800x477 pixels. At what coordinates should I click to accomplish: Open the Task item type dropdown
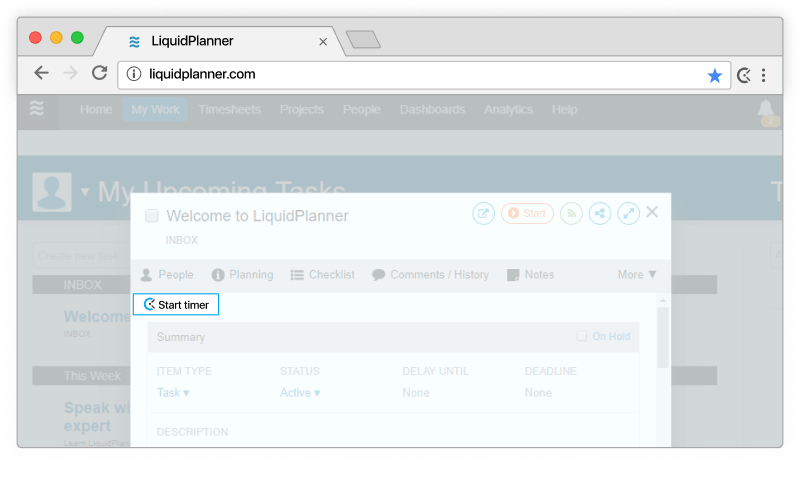click(173, 393)
